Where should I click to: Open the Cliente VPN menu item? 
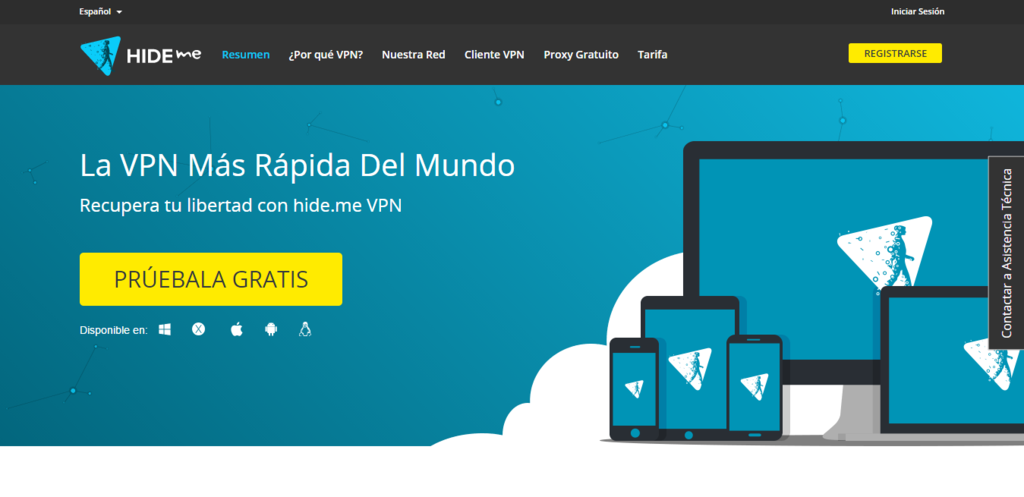click(494, 55)
